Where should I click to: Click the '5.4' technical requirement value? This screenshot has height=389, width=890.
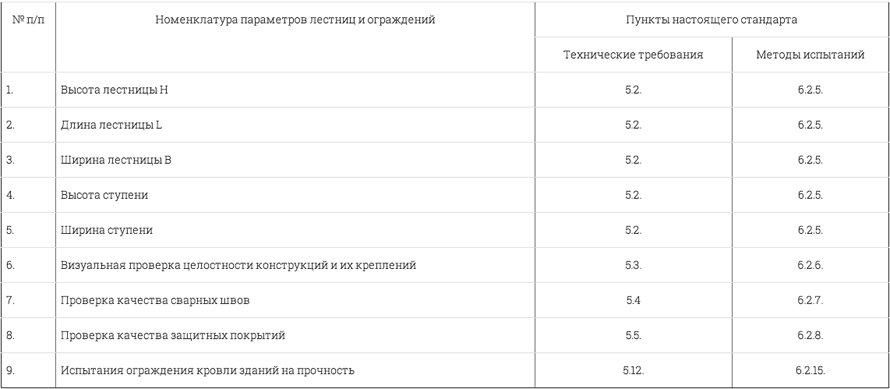(633, 300)
